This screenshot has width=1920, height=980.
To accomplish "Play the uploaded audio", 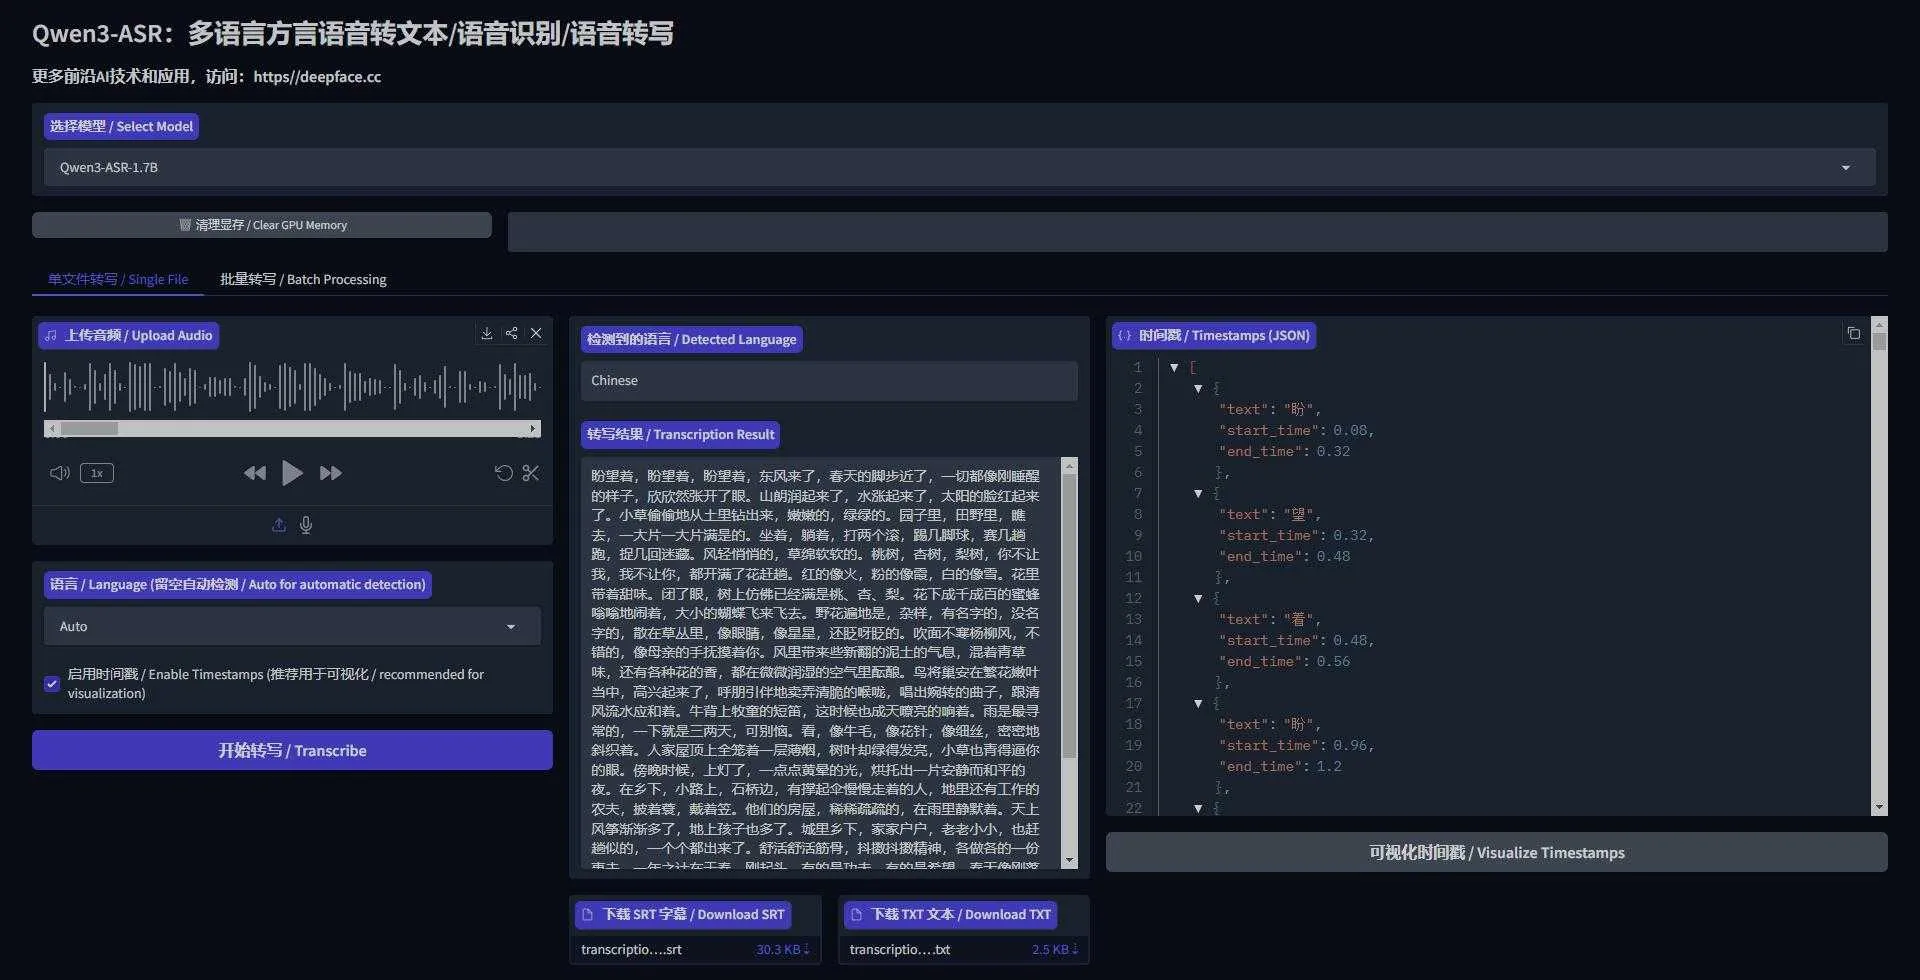I will (292, 473).
